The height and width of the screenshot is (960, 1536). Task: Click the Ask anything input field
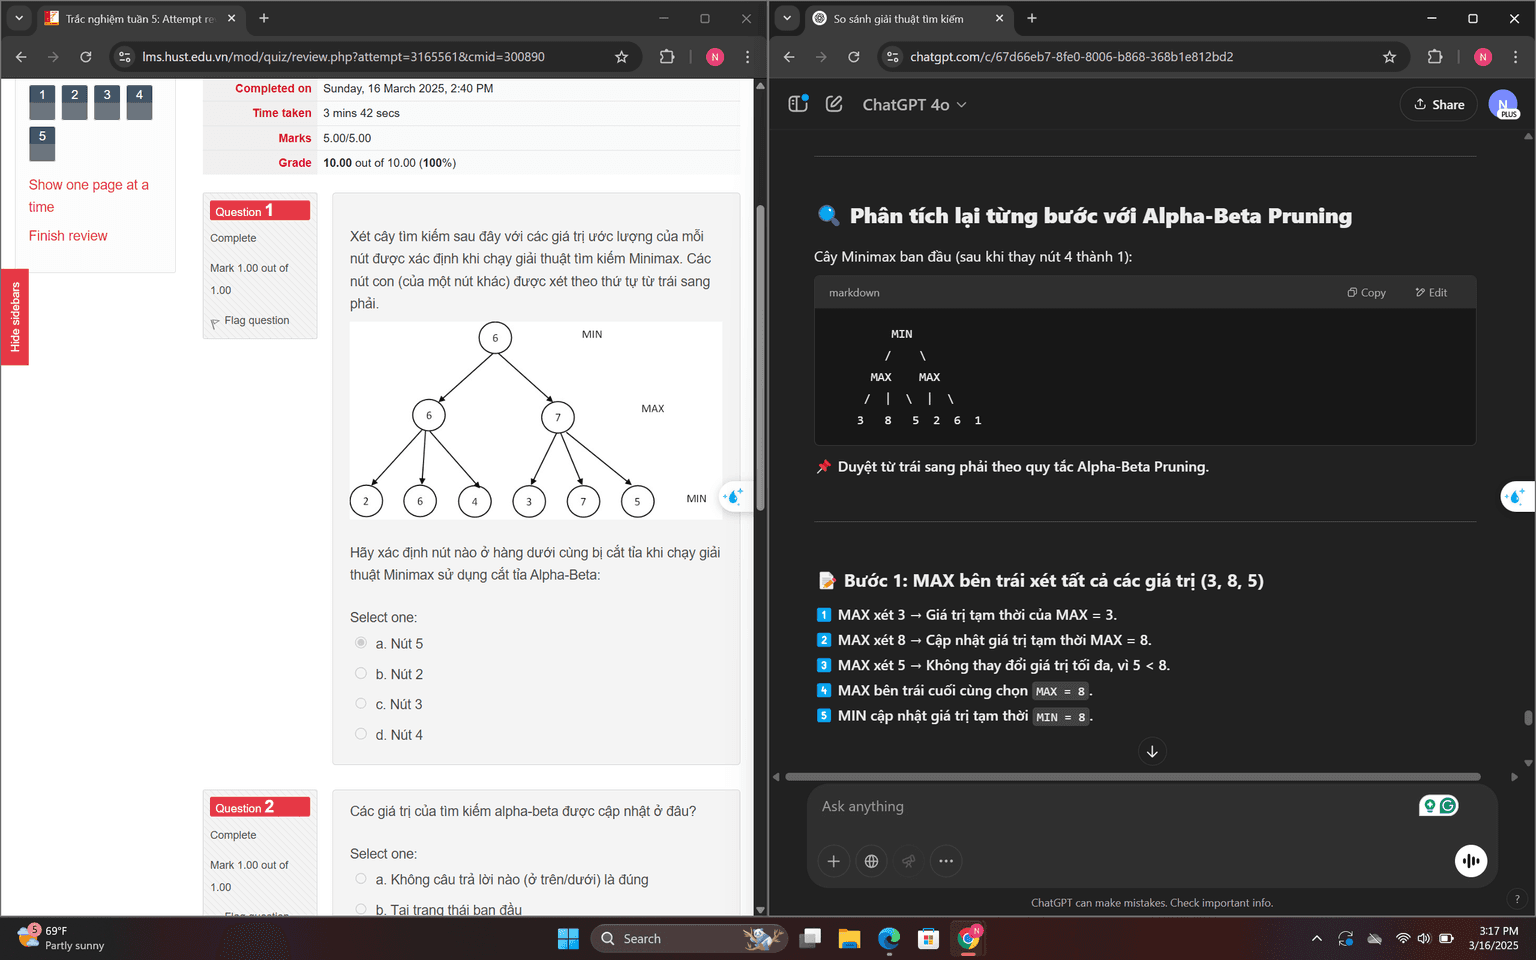point(1110,807)
